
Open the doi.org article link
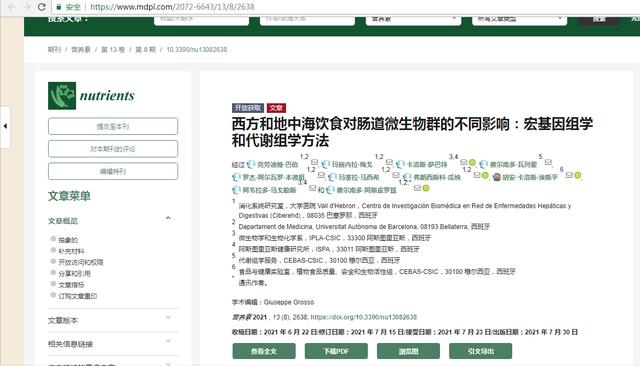(364, 317)
